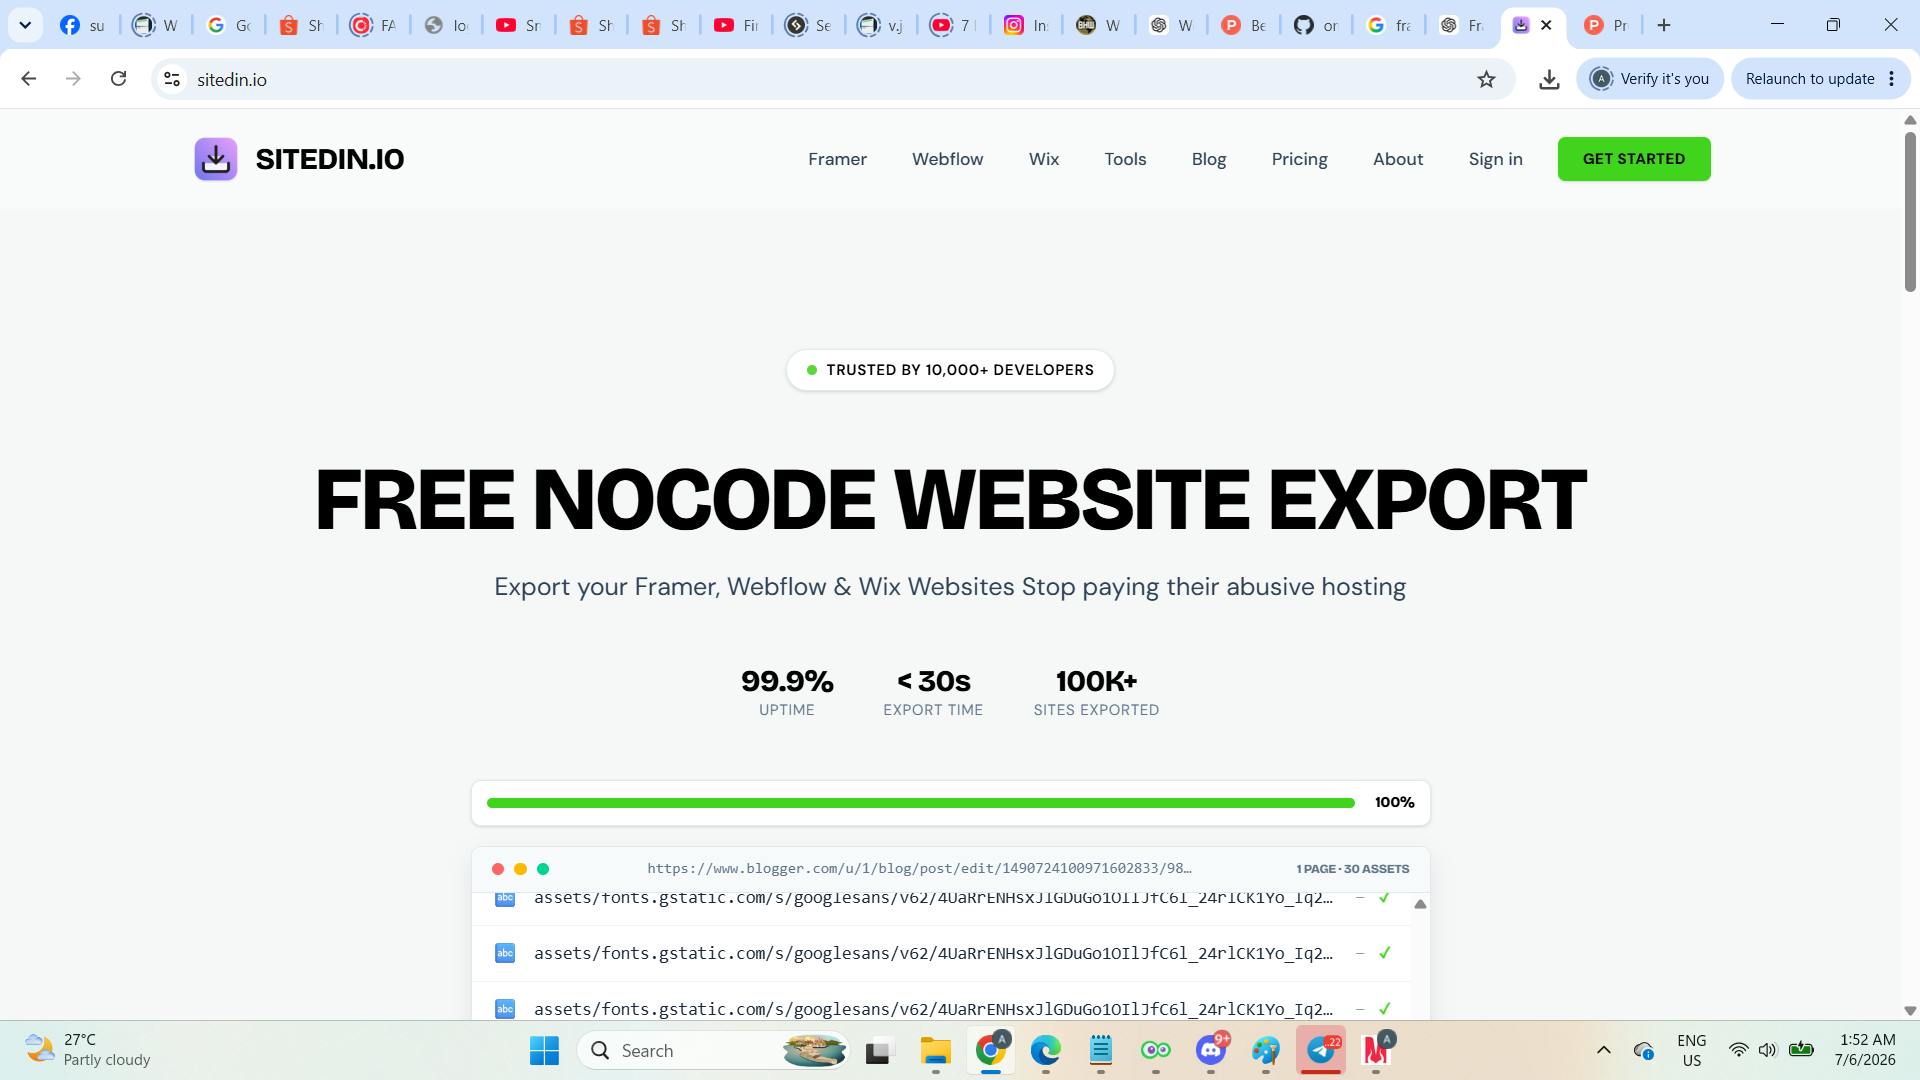Click the green 100% progress bar
This screenshot has height=1080, width=1920.
tap(920, 803)
